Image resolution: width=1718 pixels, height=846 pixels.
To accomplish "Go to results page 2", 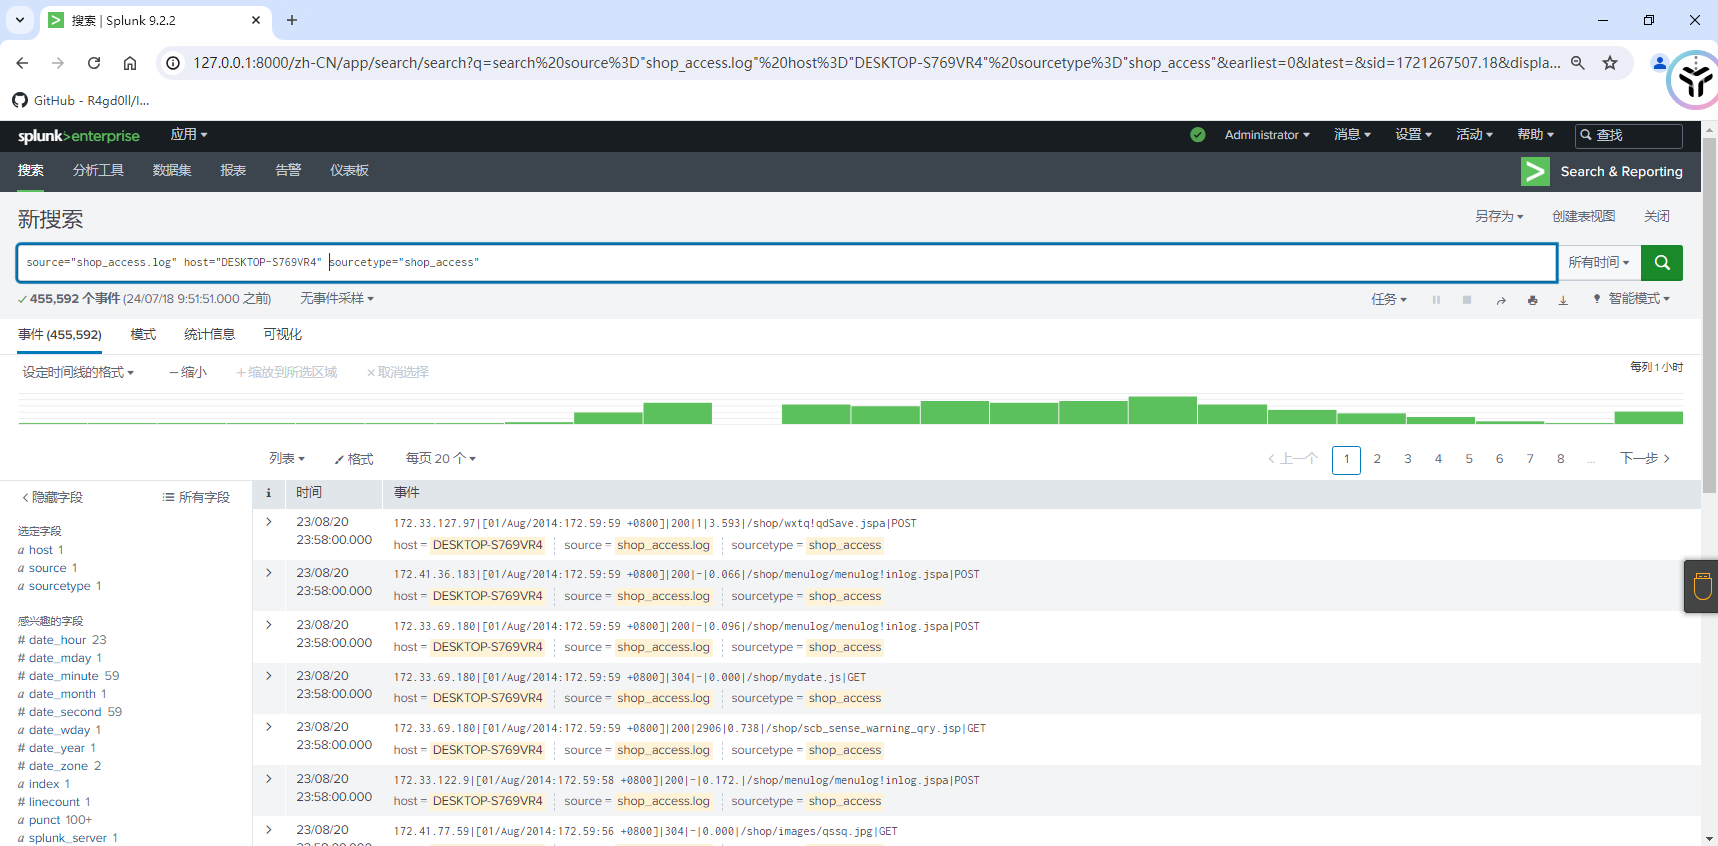I will point(1377,459).
